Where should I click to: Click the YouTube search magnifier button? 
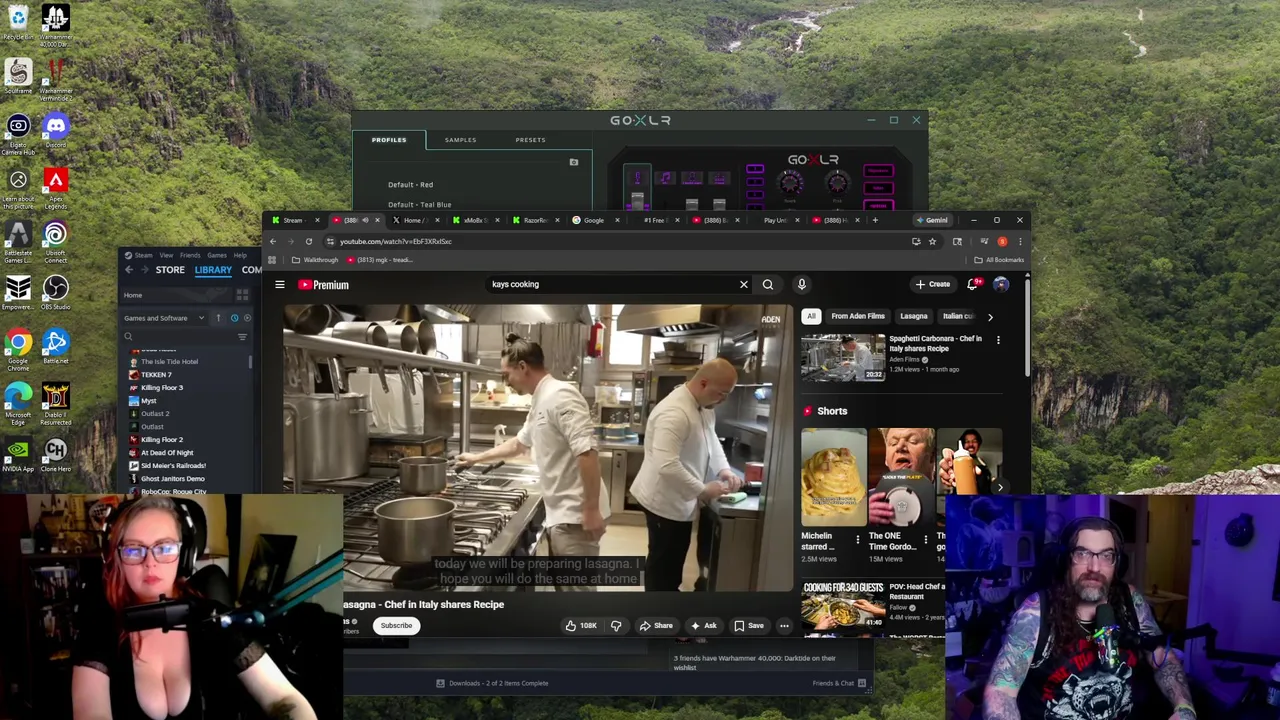tap(767, 285)
